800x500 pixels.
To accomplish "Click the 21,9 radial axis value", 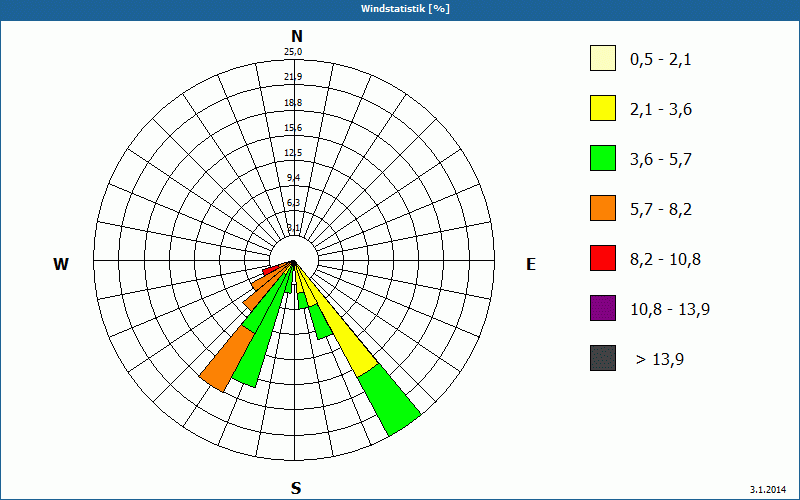I will tap(294, 77).
